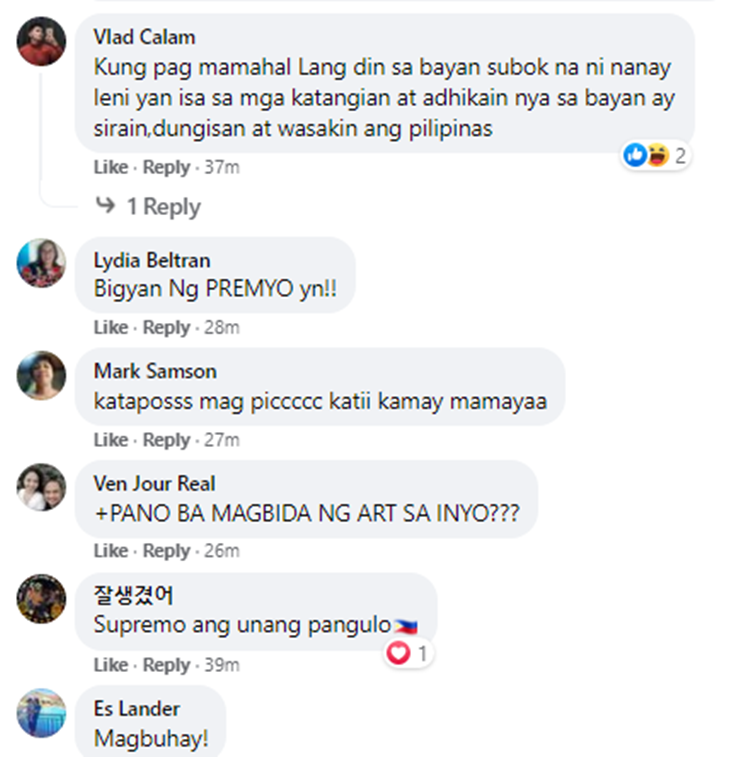
Task: Open the Korean-named commenter's profile link
Action: pyautogui.click(x=133, y=595)
